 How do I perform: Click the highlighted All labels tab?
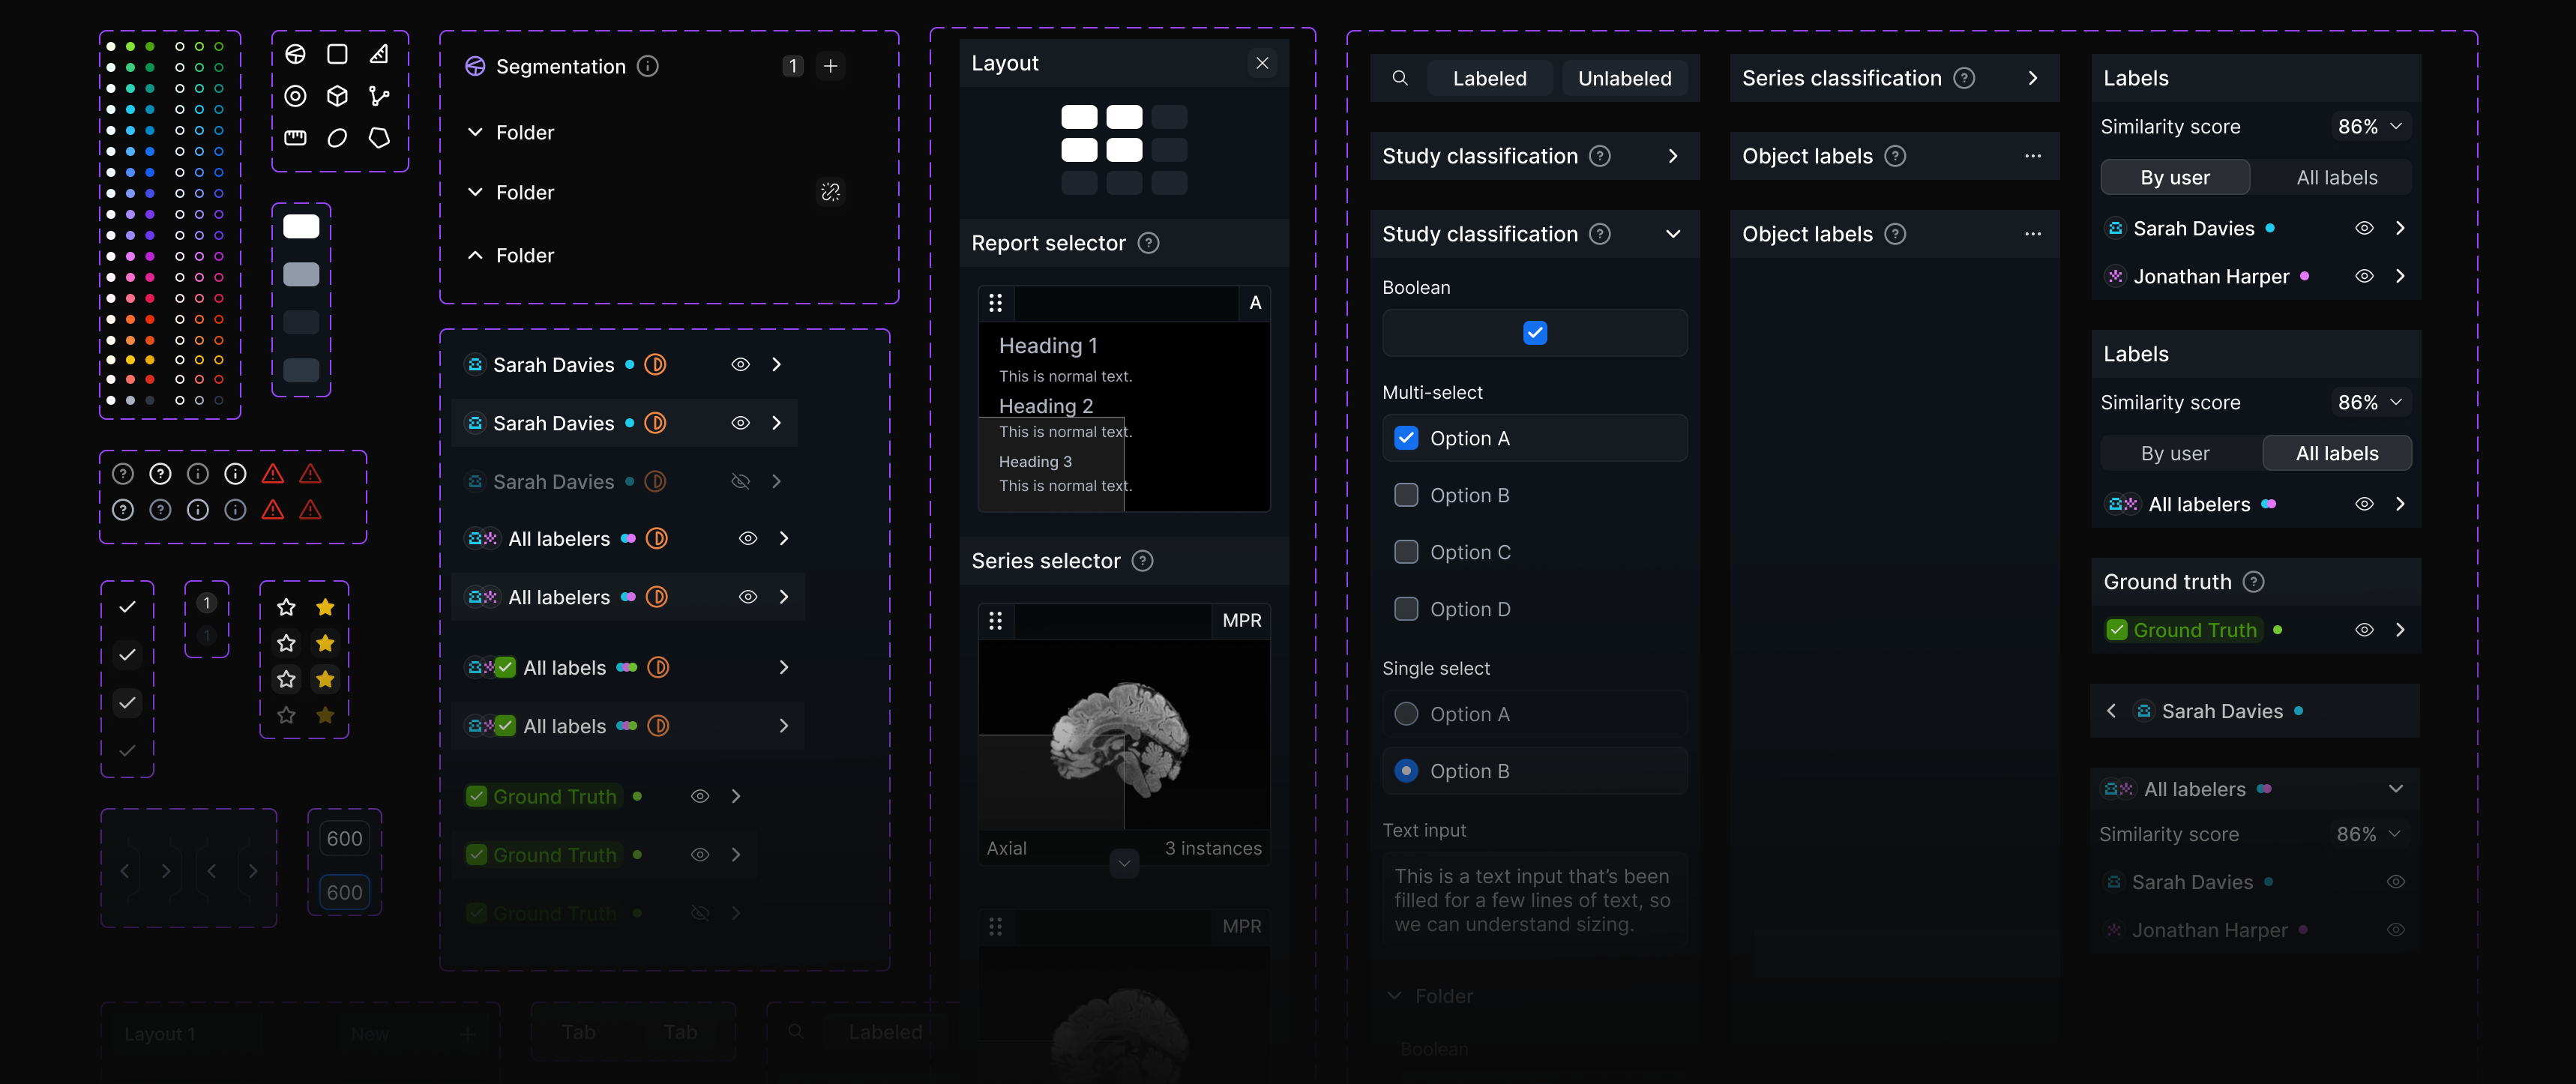click(2337, 454)
